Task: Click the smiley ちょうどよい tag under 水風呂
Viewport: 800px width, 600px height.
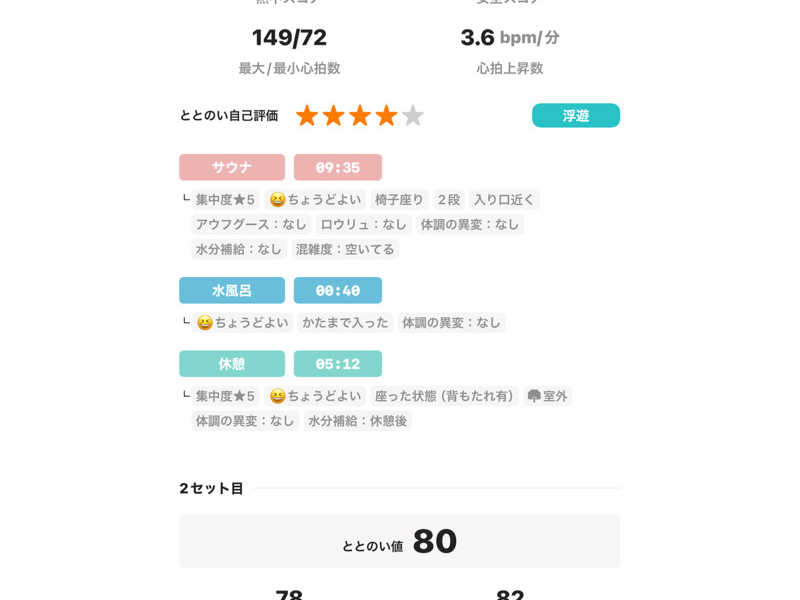Action: [243, 322]
